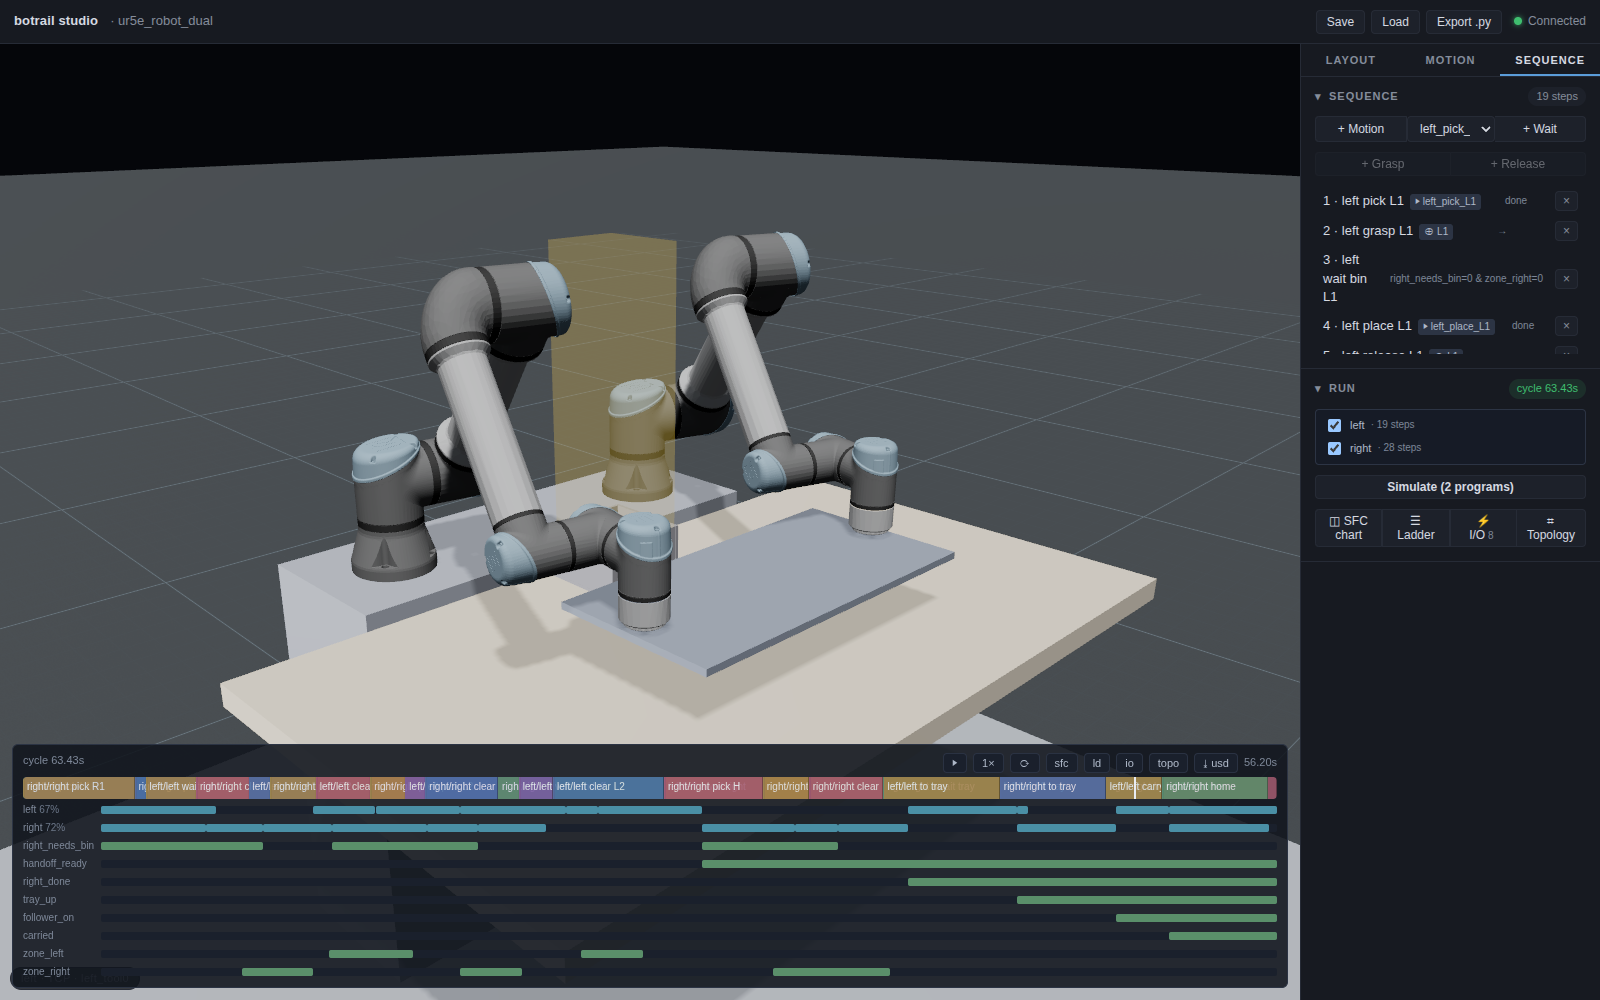Toggle the right program checkbox

pos(1334,448)
